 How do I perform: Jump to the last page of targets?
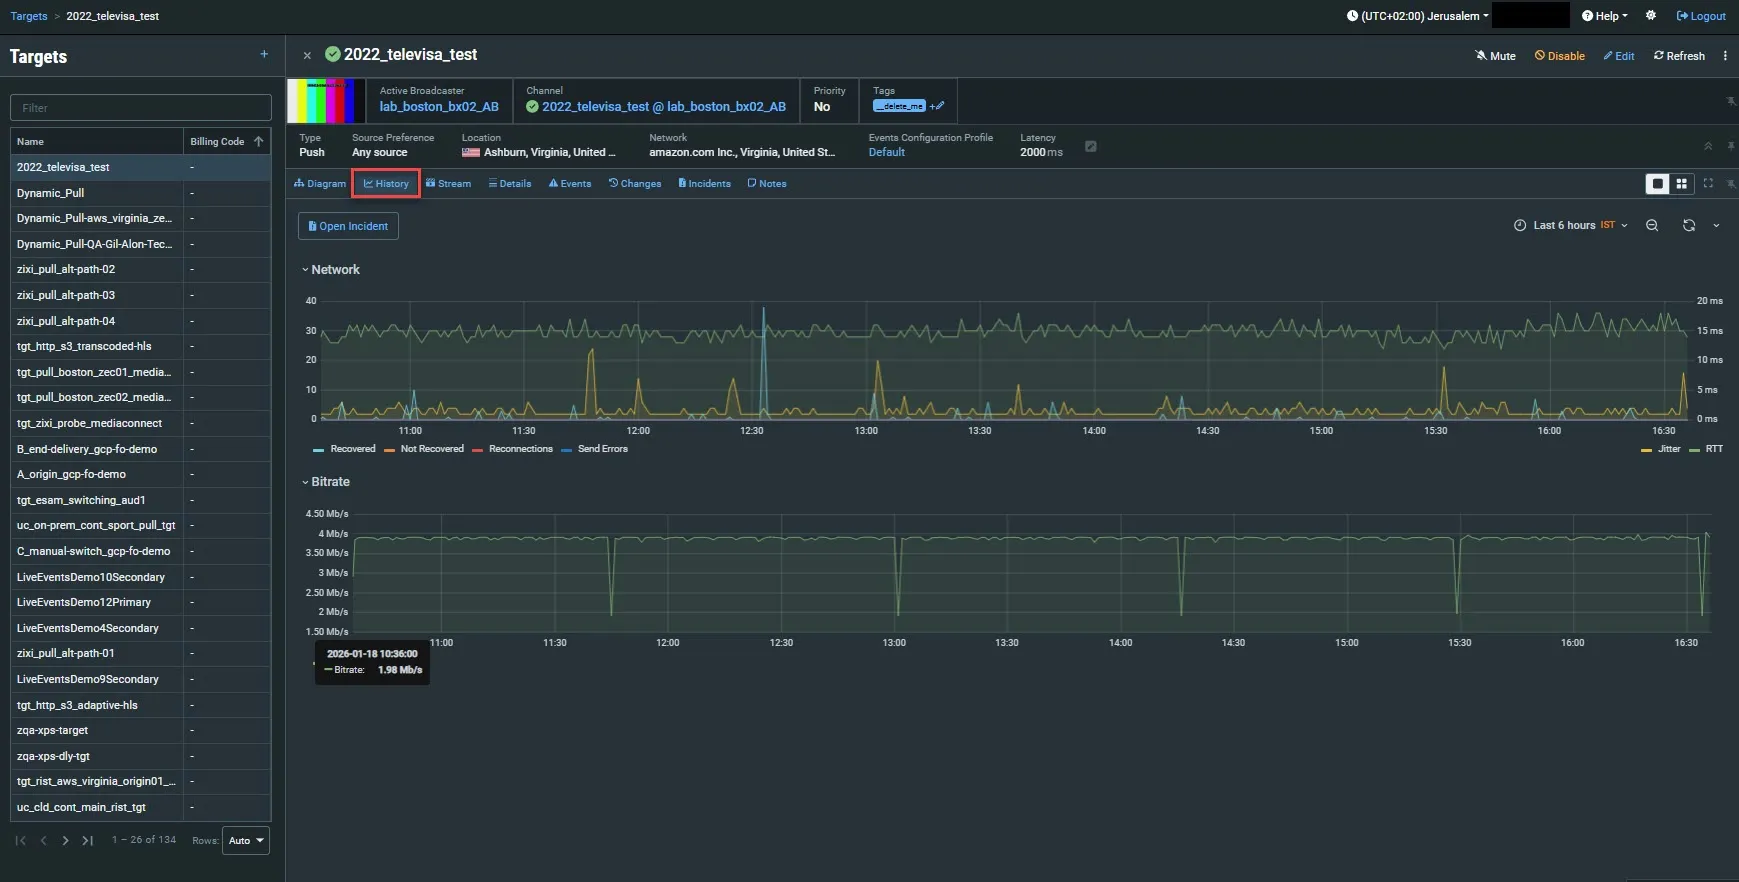[88, 841]
